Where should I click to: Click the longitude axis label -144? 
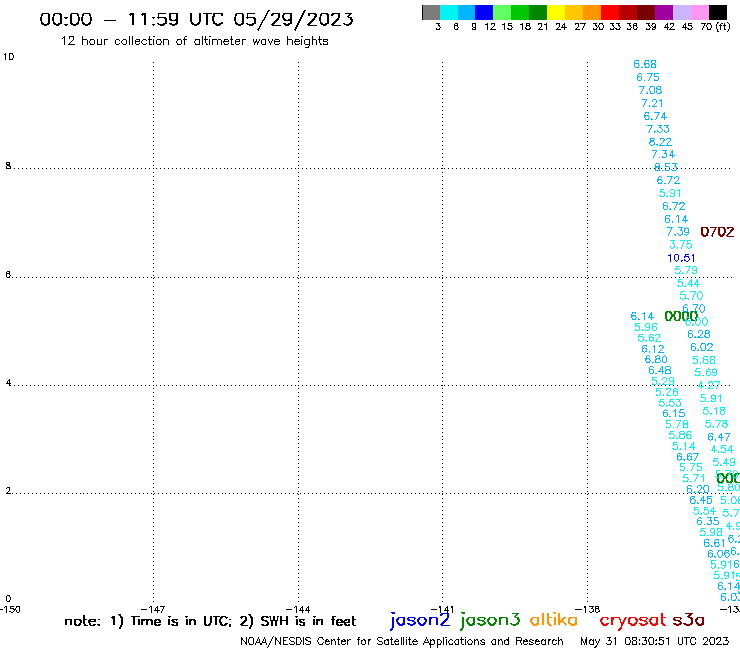298,609
